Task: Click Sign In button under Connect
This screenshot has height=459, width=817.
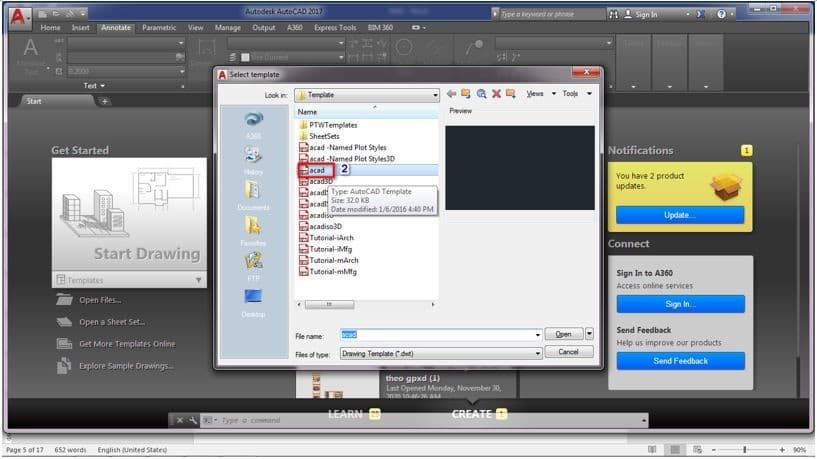Action: (x=680, y=304)
